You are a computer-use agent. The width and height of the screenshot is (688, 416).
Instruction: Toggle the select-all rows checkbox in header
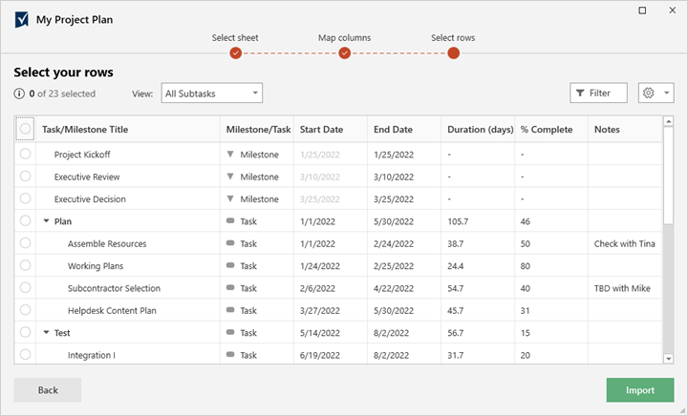25,129
